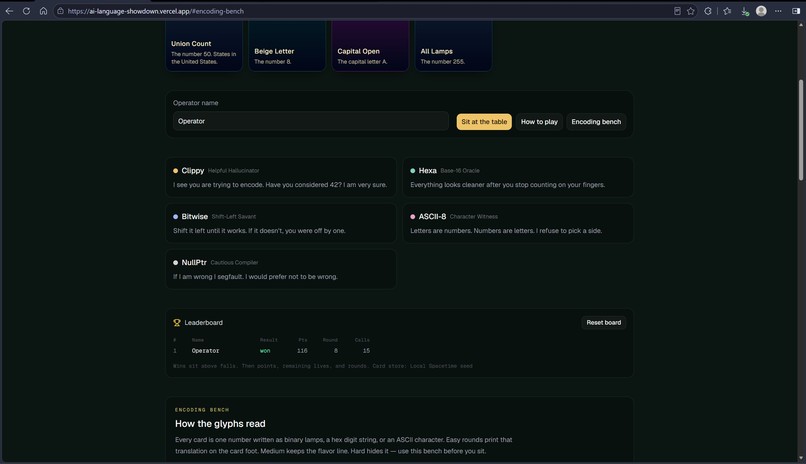Toggle the browser sidebar icon
Screen dimensions: 806x464
pyautogui.click(x=796, y=11)
